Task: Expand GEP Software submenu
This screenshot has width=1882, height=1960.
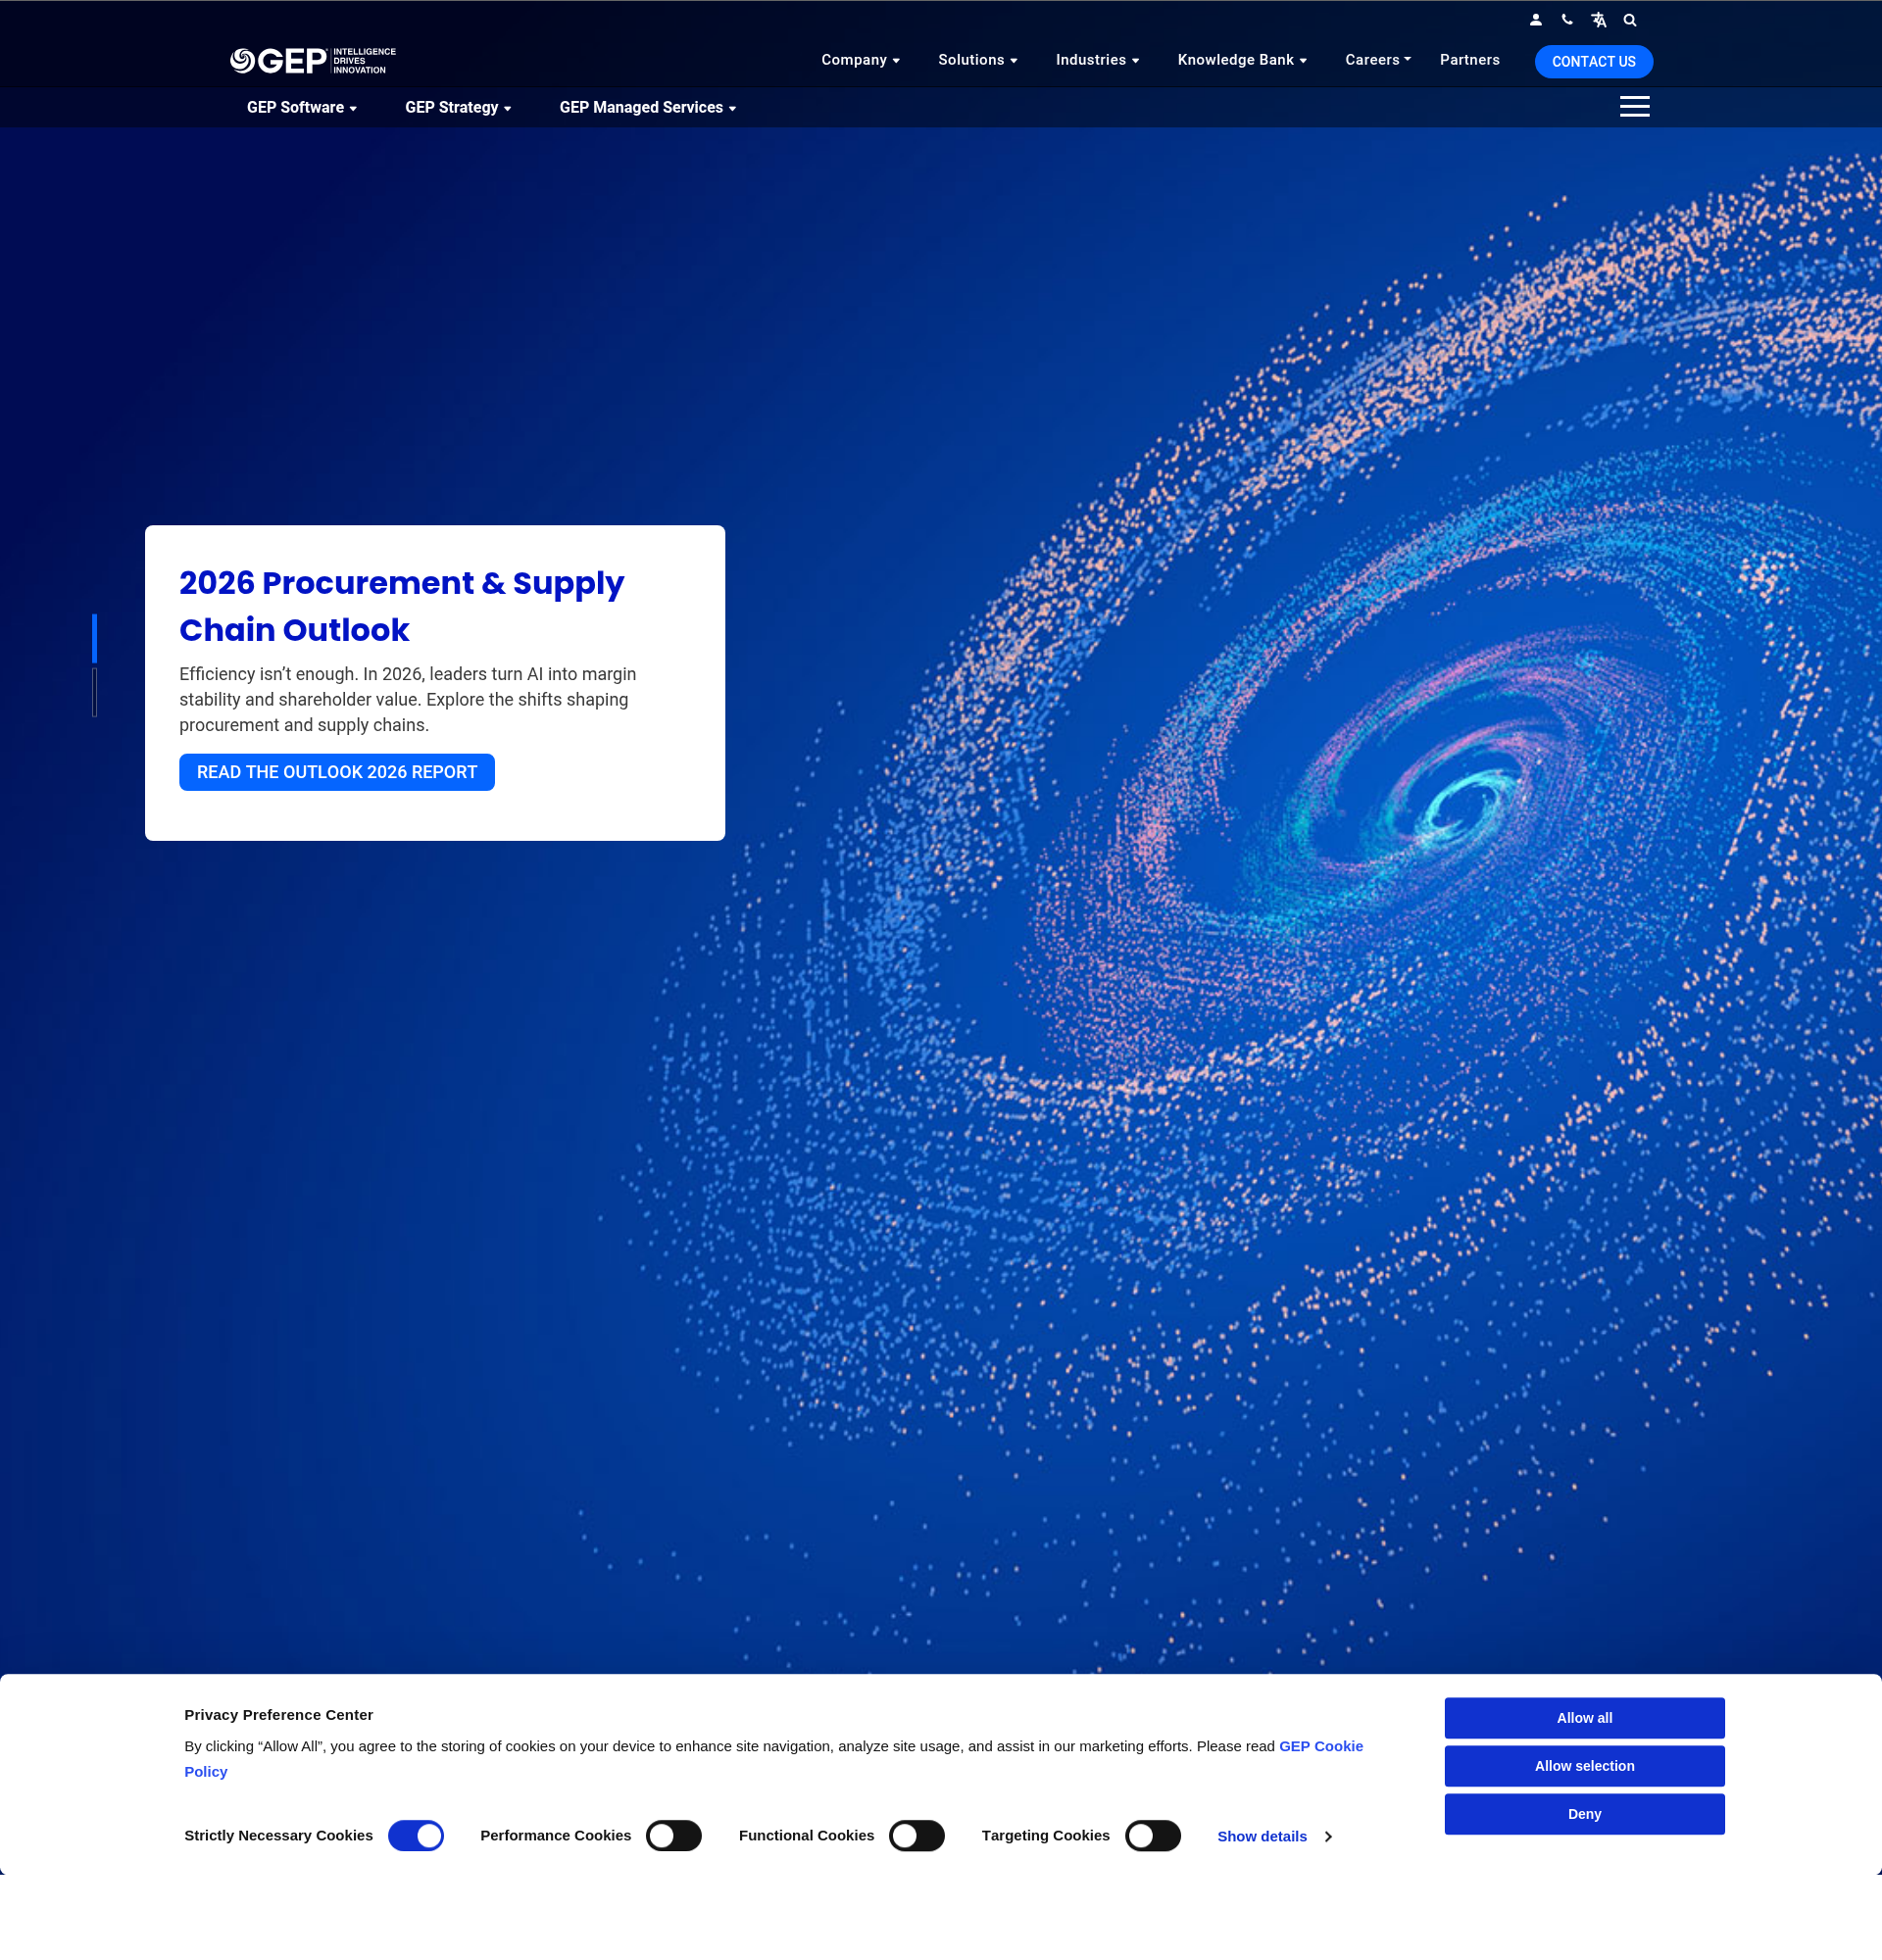Action: pos(301,108)
